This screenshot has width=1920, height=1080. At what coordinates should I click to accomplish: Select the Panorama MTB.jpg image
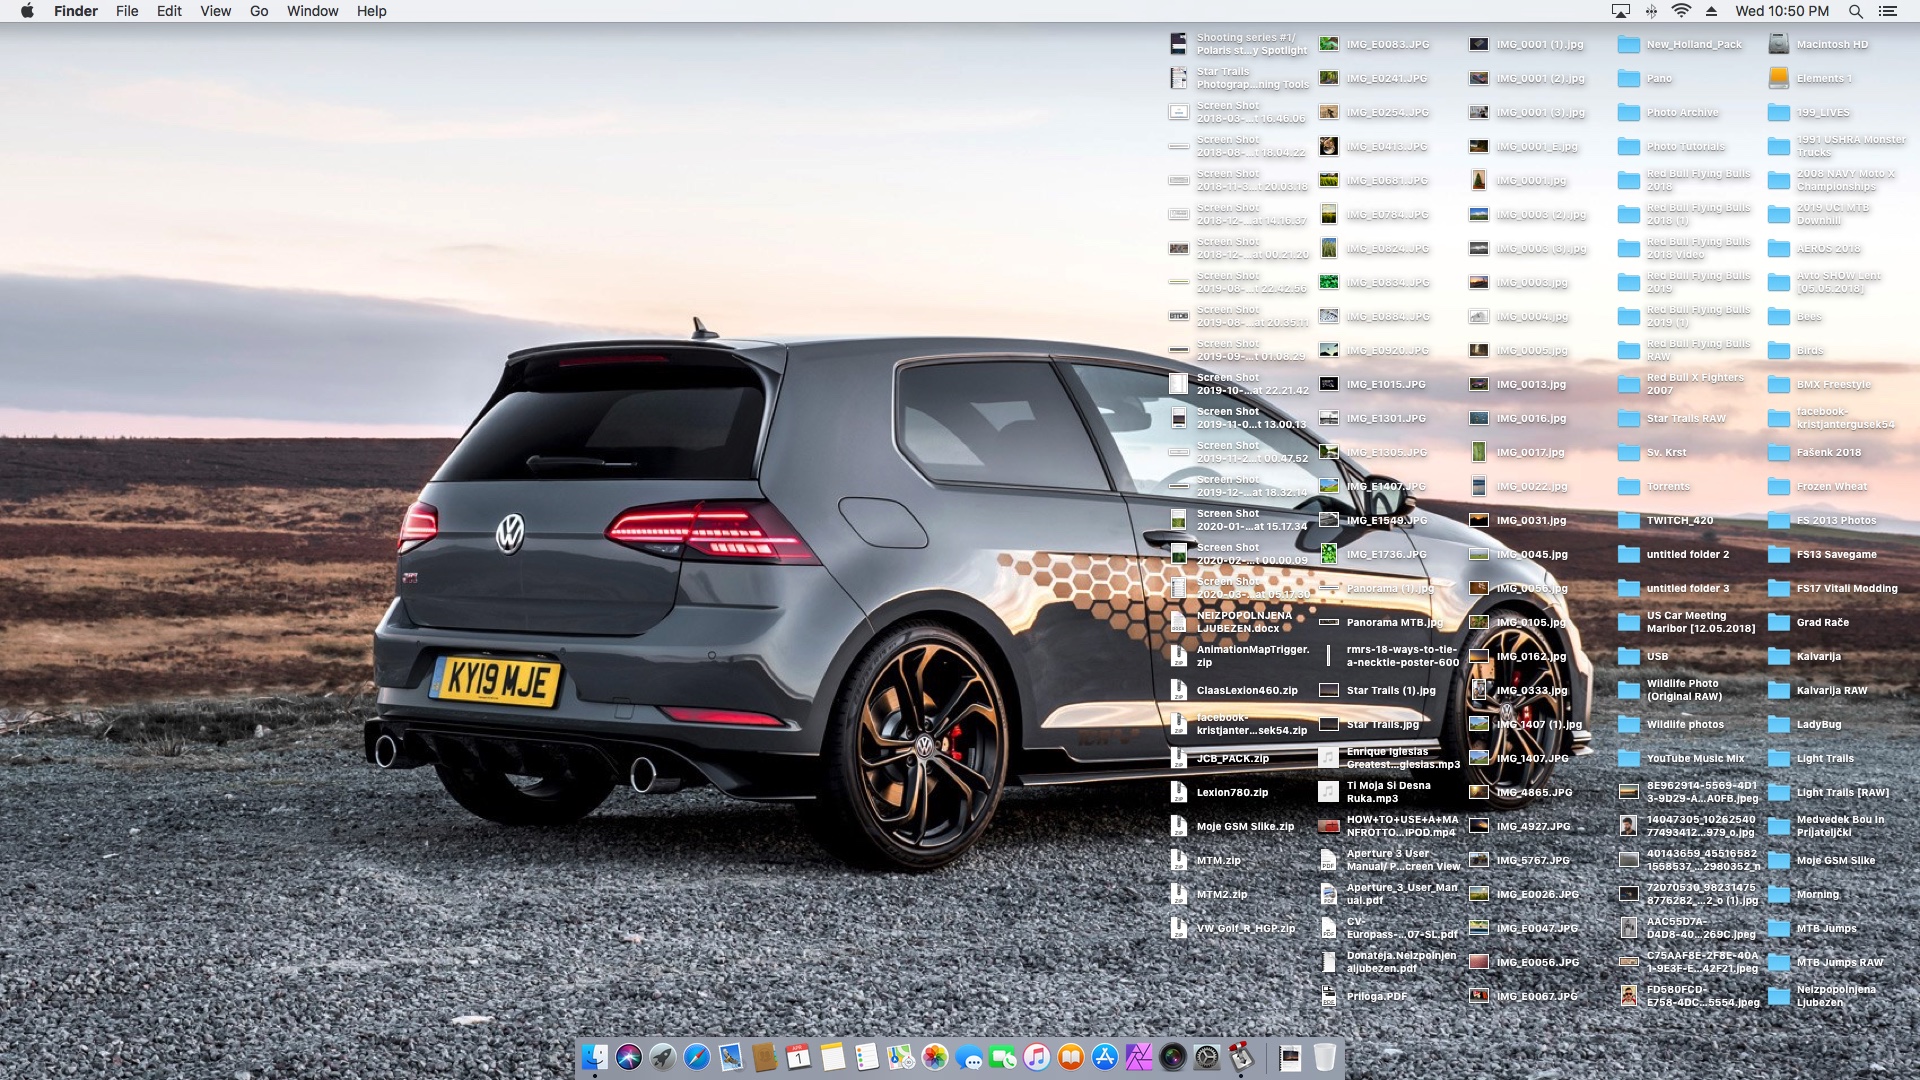(x=1381, y=622)
